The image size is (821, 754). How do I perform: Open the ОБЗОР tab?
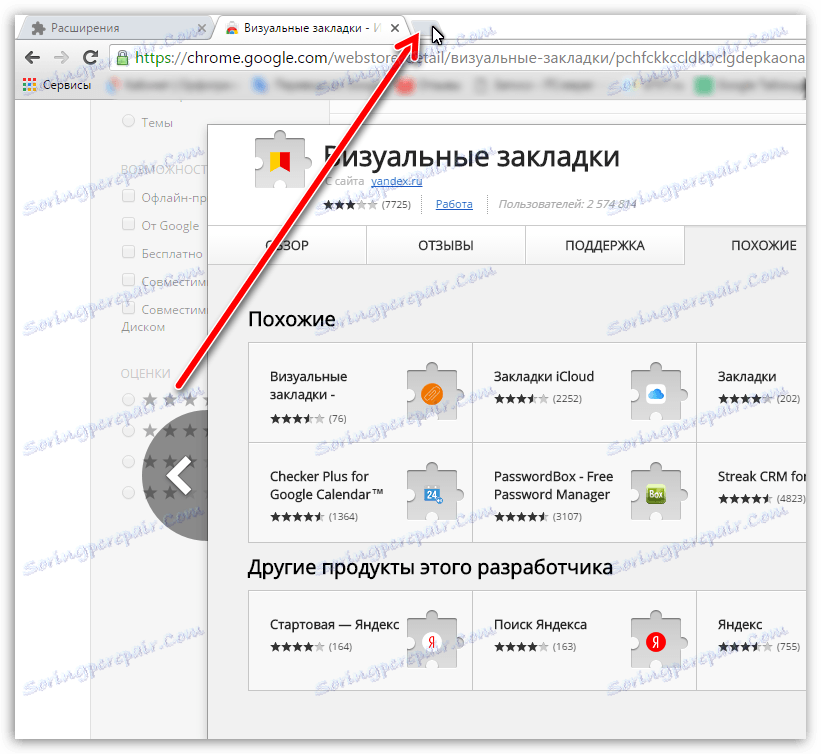(x=287, y=246)
